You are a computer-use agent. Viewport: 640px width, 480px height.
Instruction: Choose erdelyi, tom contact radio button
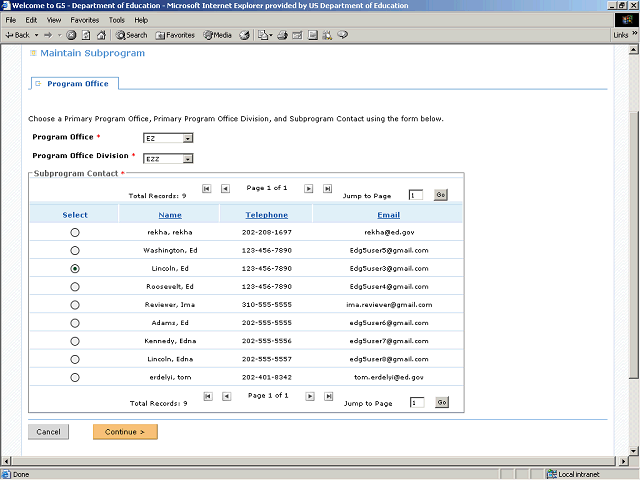(x=75, y=377)
